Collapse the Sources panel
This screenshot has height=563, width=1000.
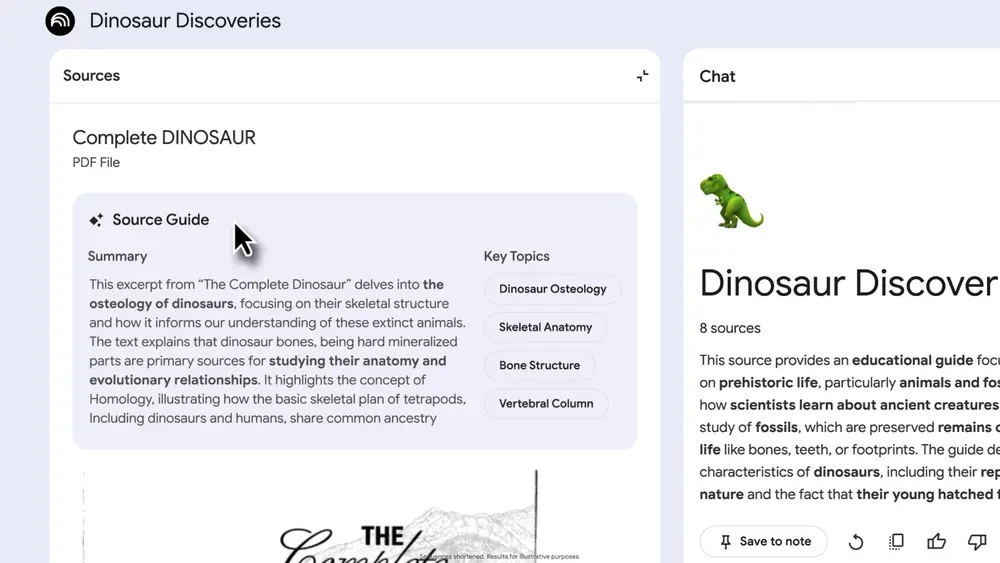[x=642, y=76]
